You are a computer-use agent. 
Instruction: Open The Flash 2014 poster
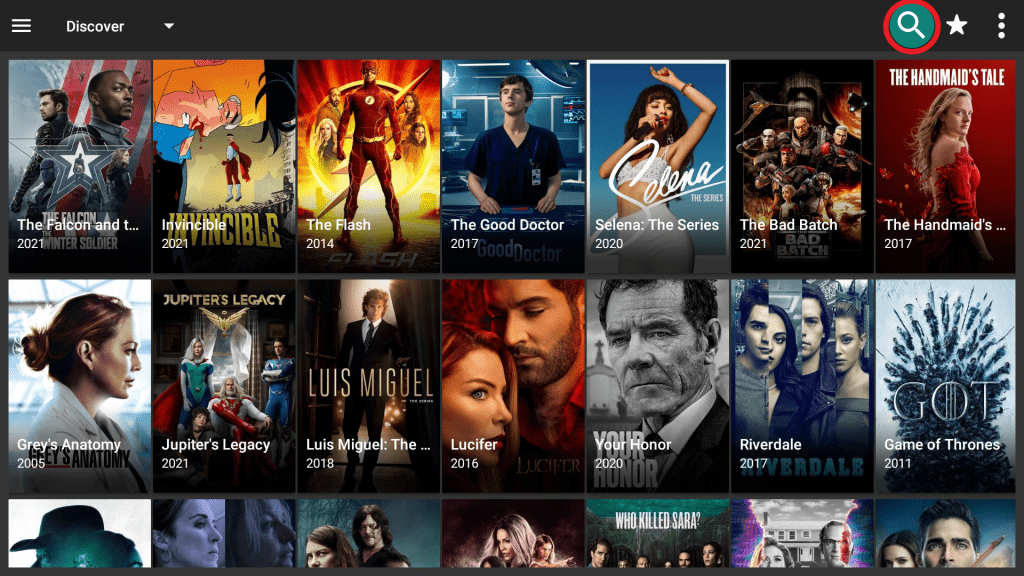click(x=368, y=166)
